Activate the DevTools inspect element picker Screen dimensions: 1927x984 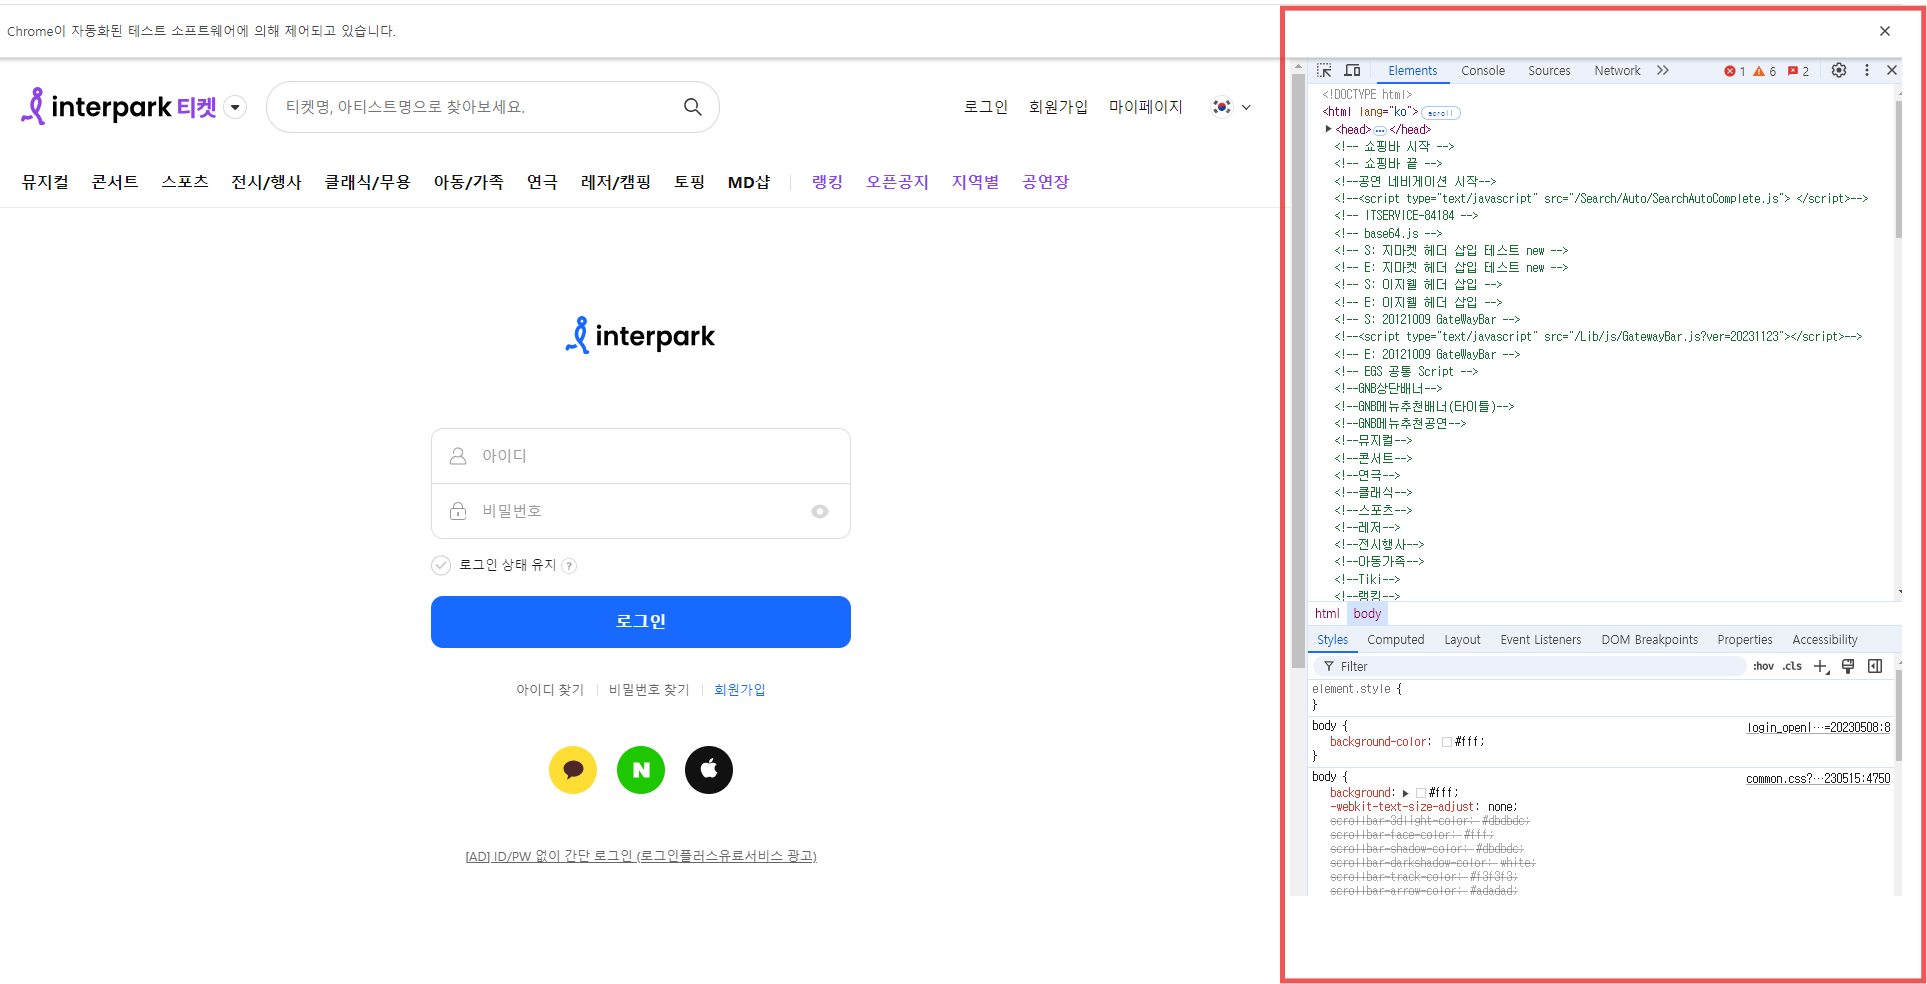click(x=1324, y=71)
